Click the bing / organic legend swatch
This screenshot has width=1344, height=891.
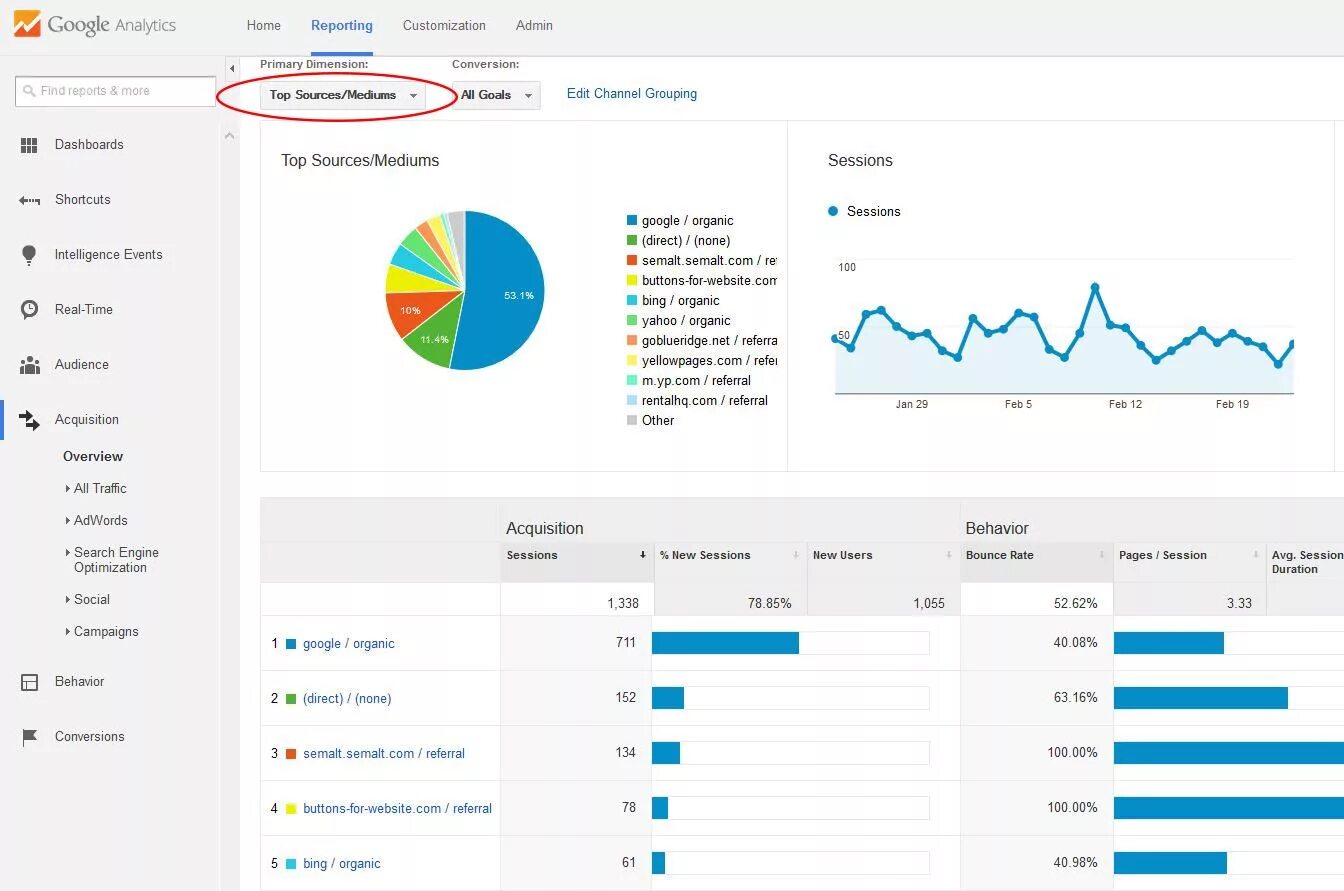point(632,301)
